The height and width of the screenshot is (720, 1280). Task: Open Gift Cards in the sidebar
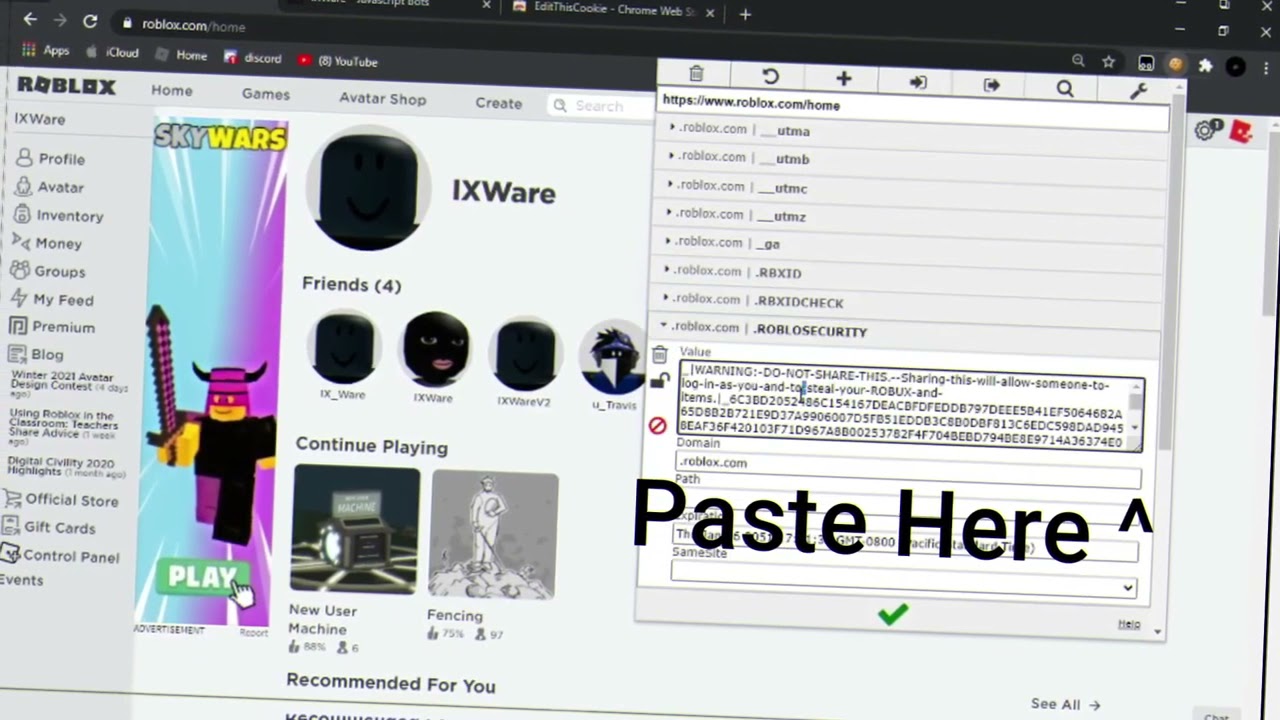(49, 527)
